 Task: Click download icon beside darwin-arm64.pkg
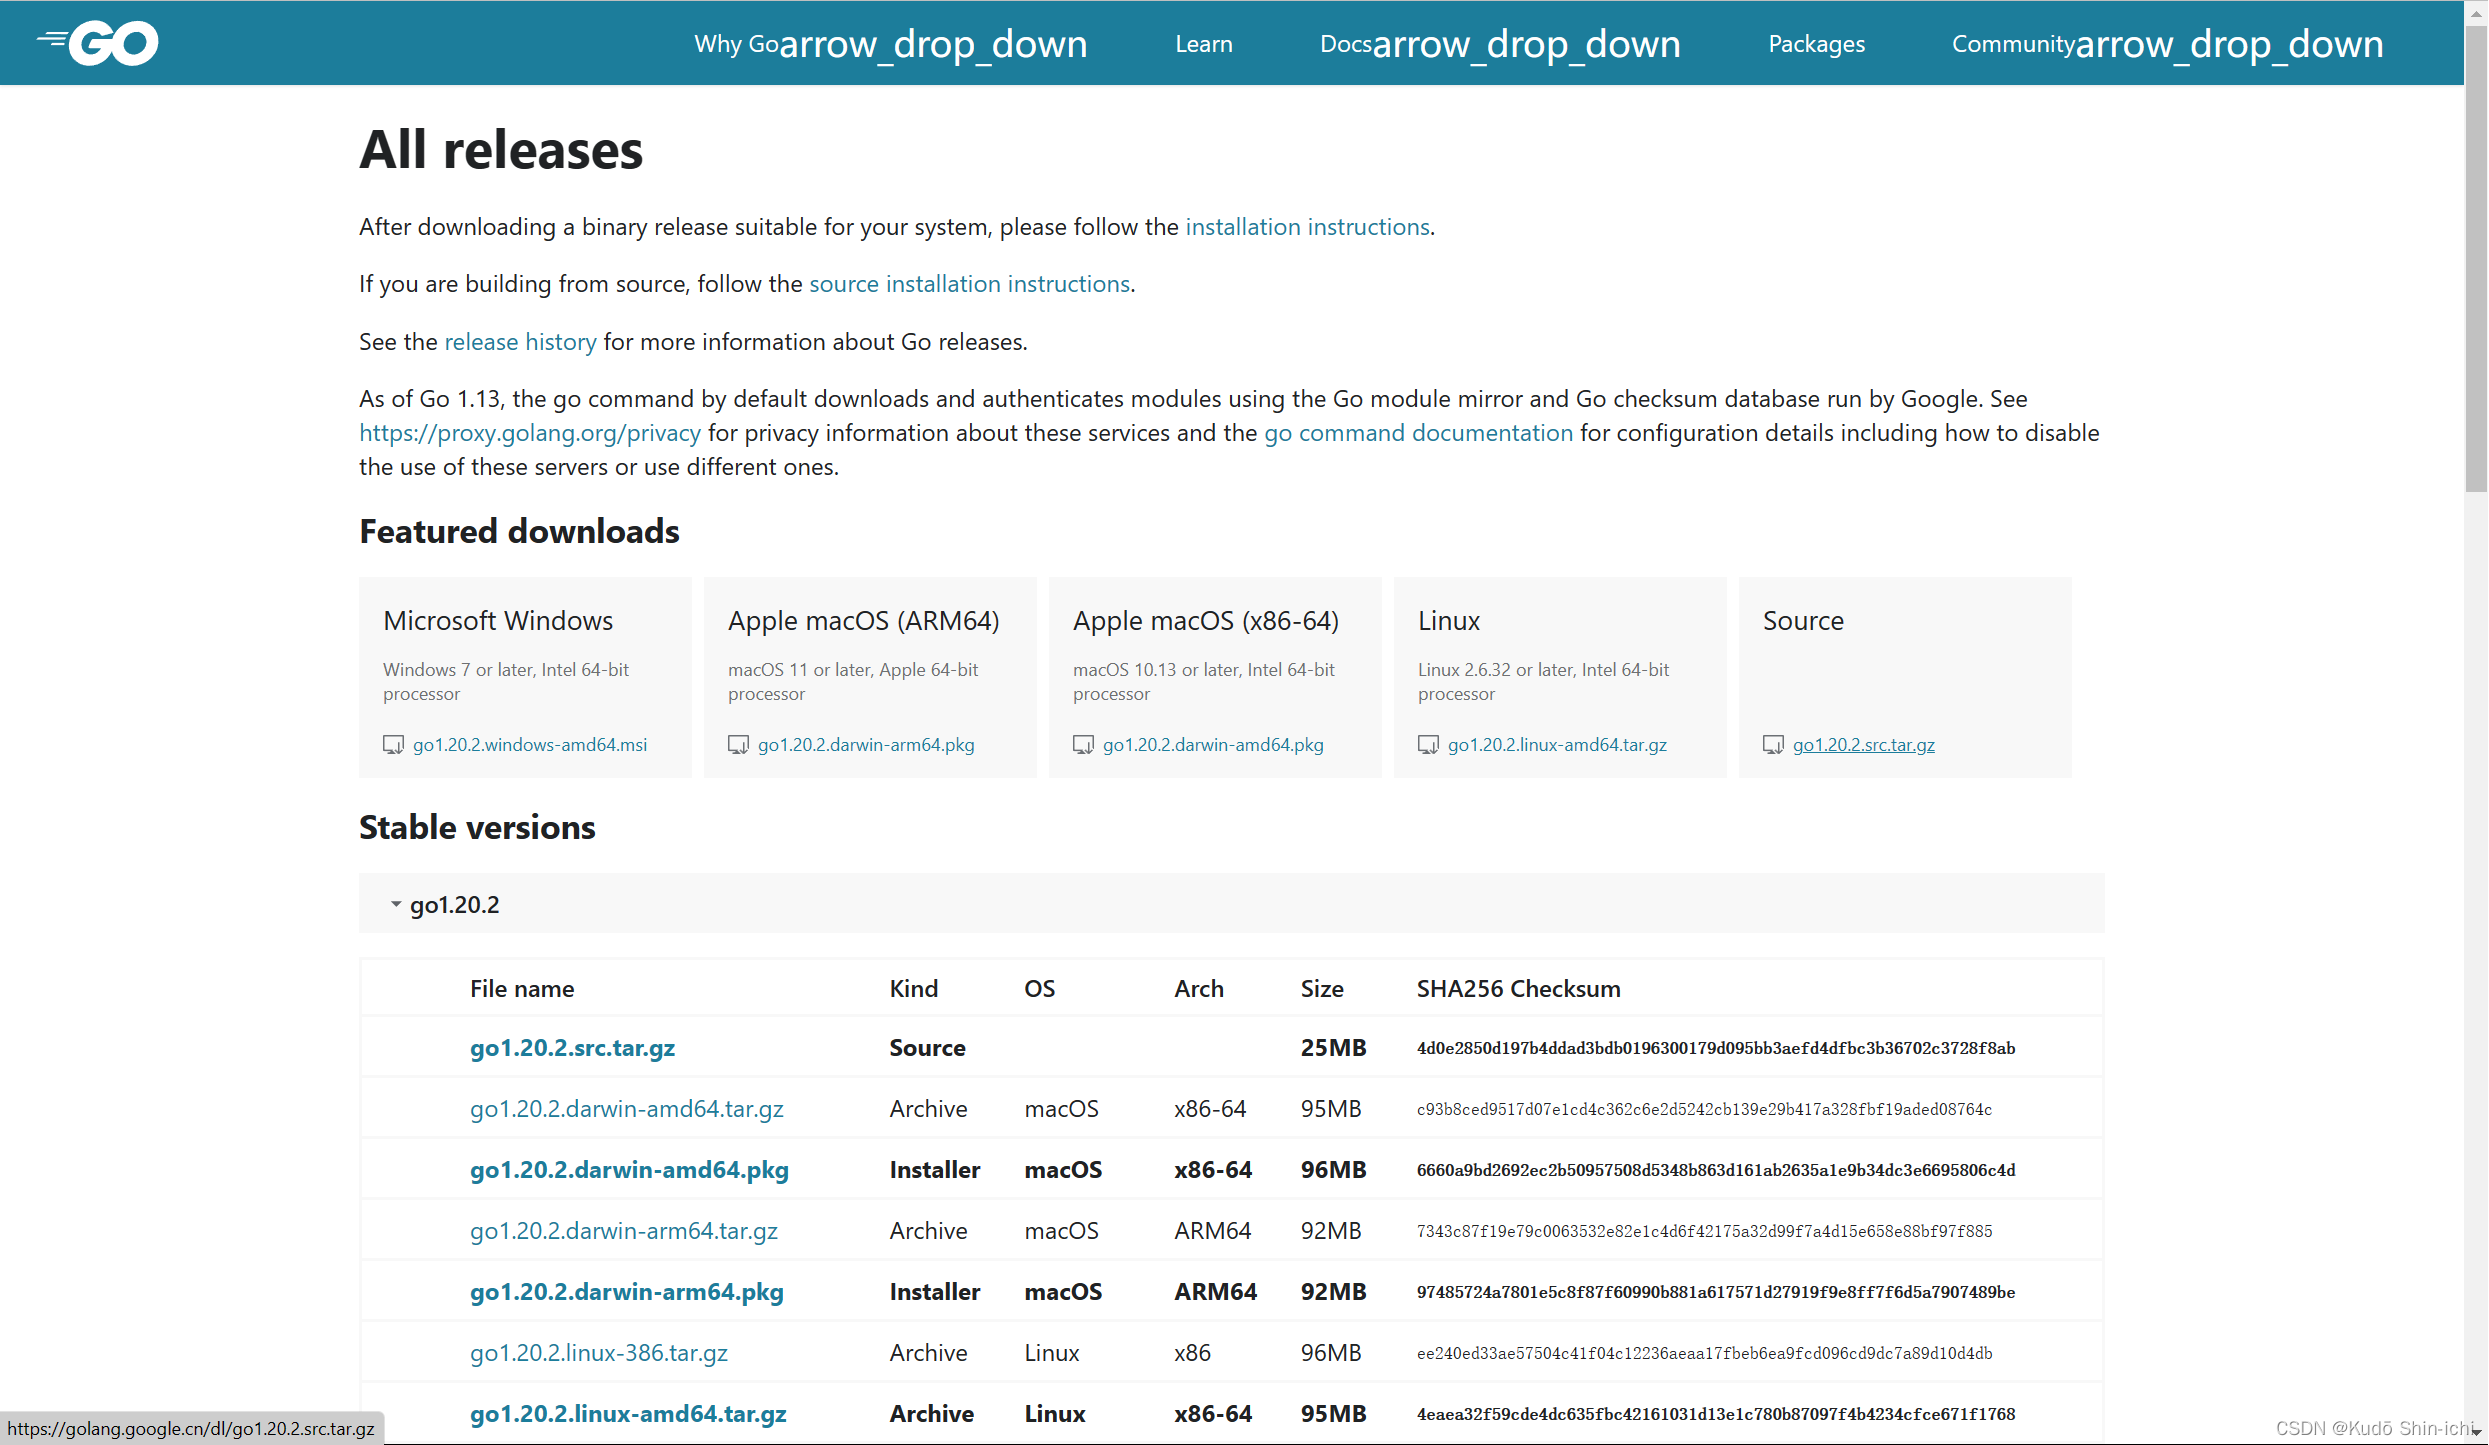[738, 745]
